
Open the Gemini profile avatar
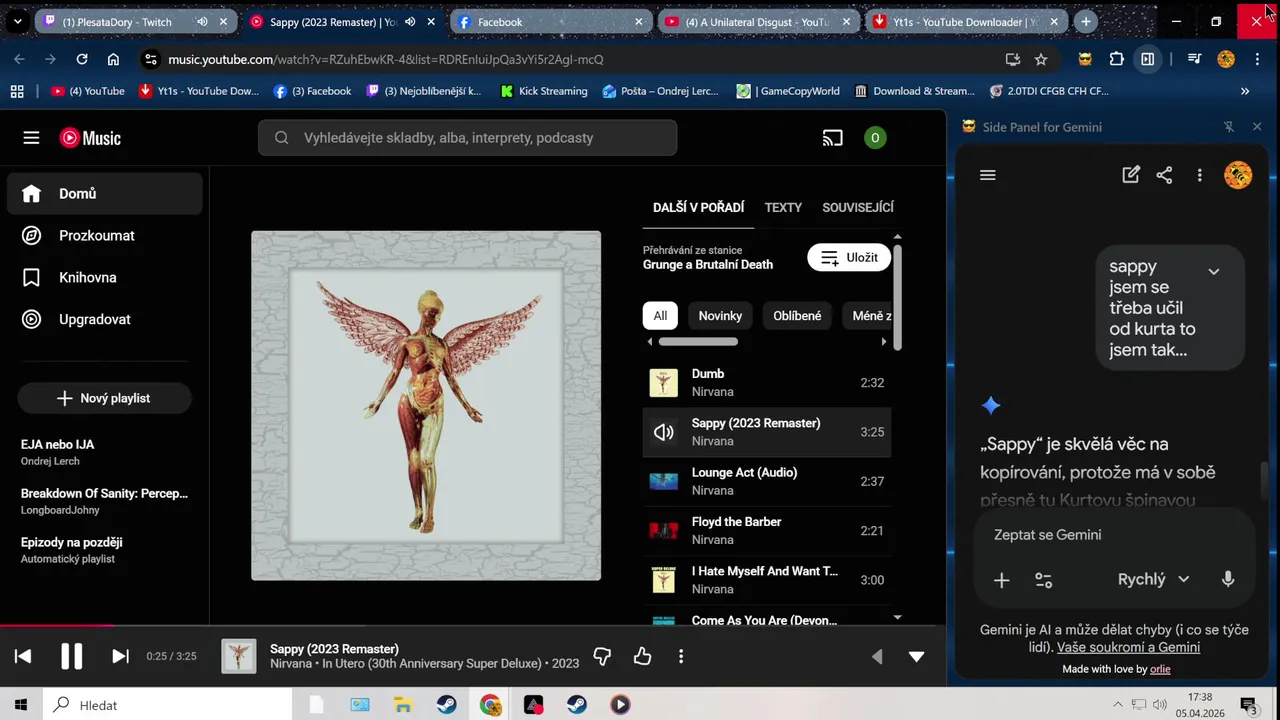(x=1238, y=175)
